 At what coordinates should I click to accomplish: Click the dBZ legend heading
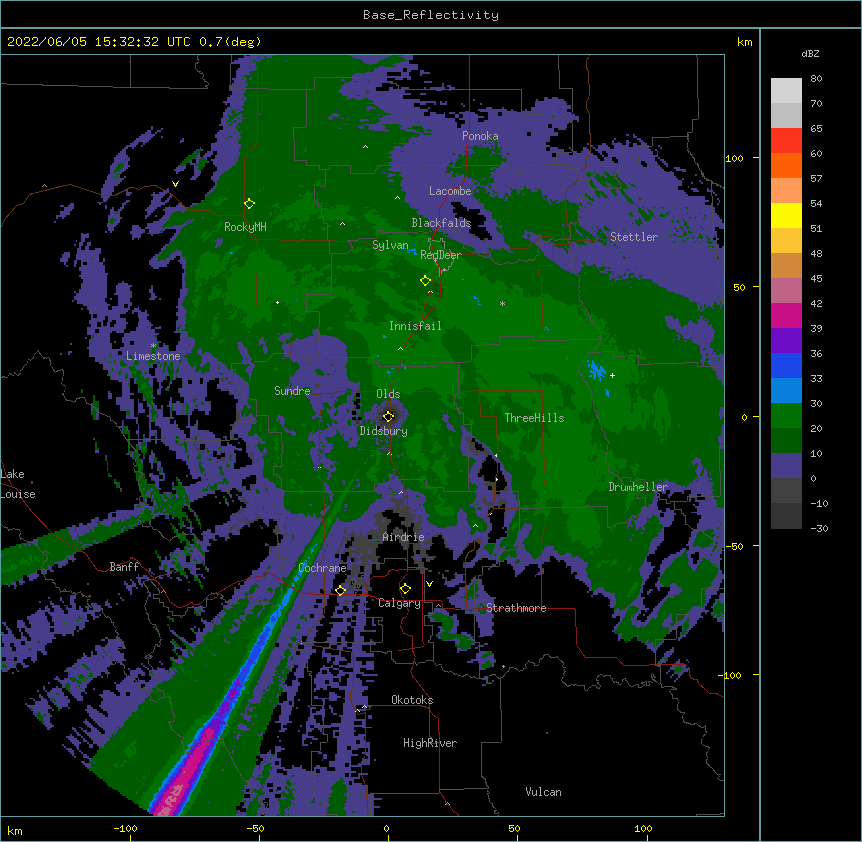click(x=810, y=53)
